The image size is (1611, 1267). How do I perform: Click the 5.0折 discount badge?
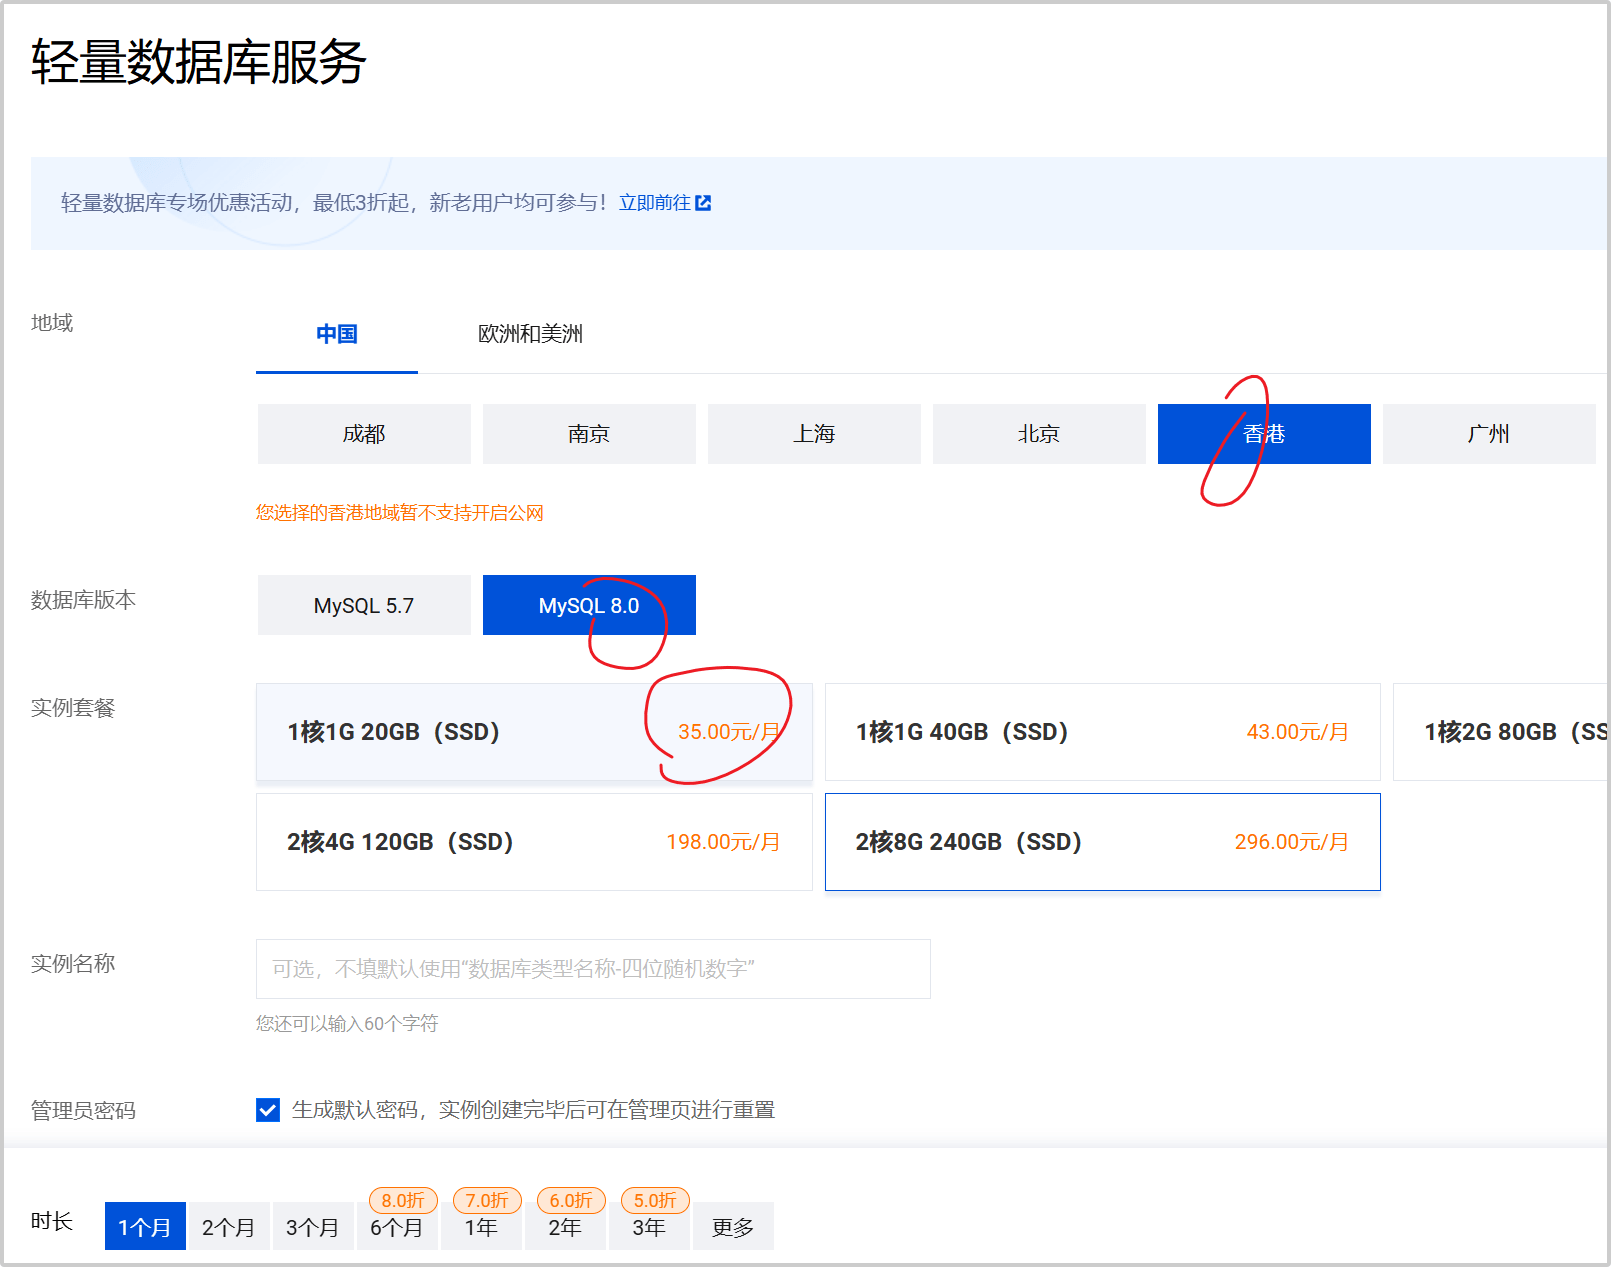(x=655, y=1200)
